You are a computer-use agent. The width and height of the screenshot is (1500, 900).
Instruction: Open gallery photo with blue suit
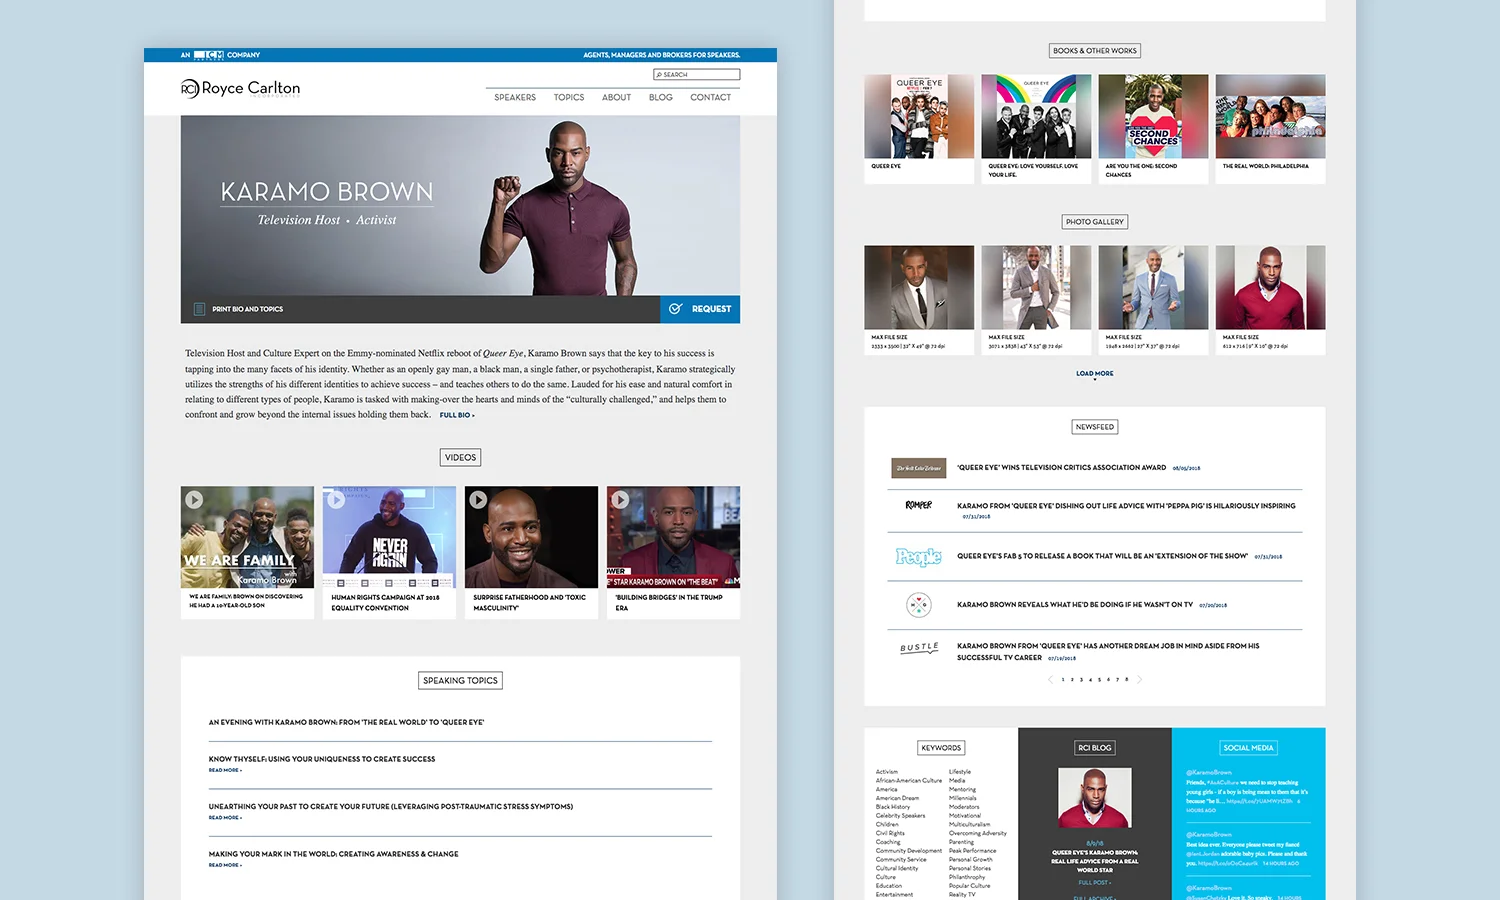pyautogui.click(x=1153, y=288)
